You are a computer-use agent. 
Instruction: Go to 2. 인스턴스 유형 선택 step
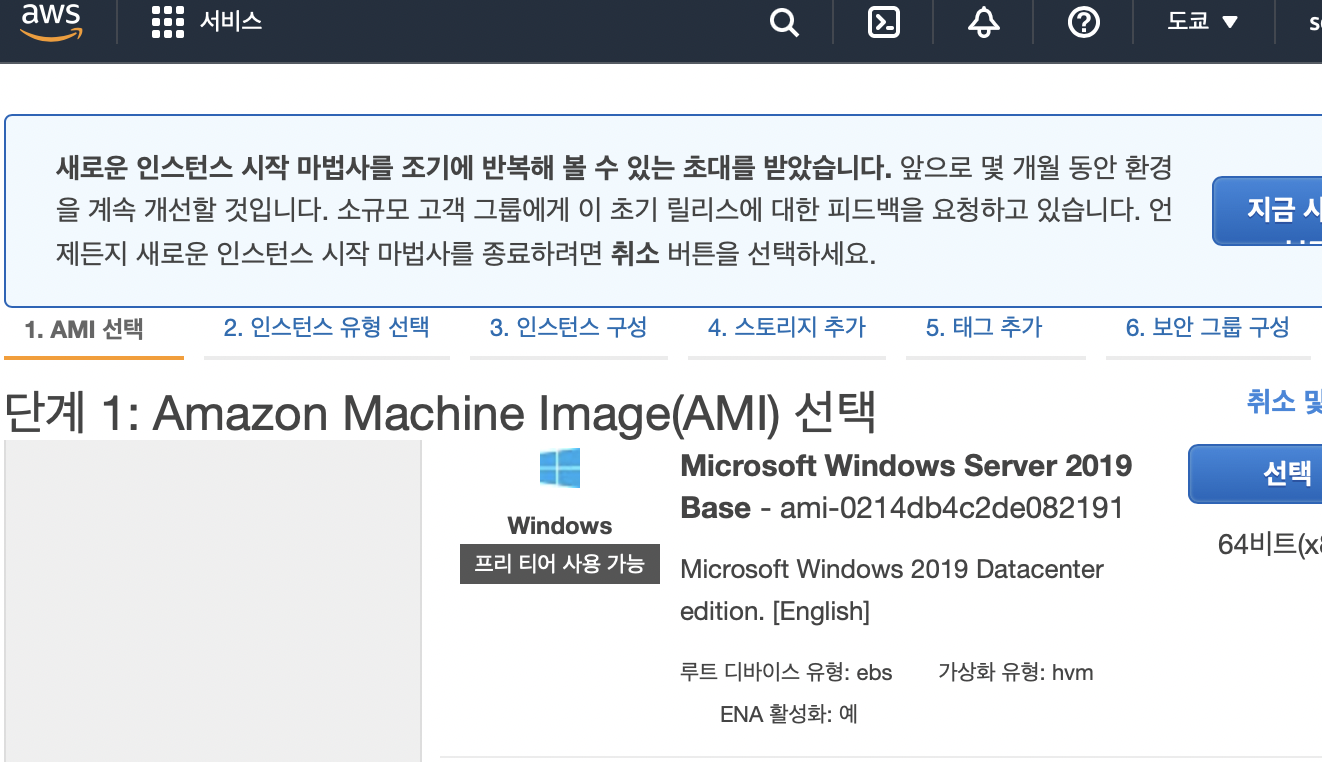pyautogui.click(x=327, y=327)
